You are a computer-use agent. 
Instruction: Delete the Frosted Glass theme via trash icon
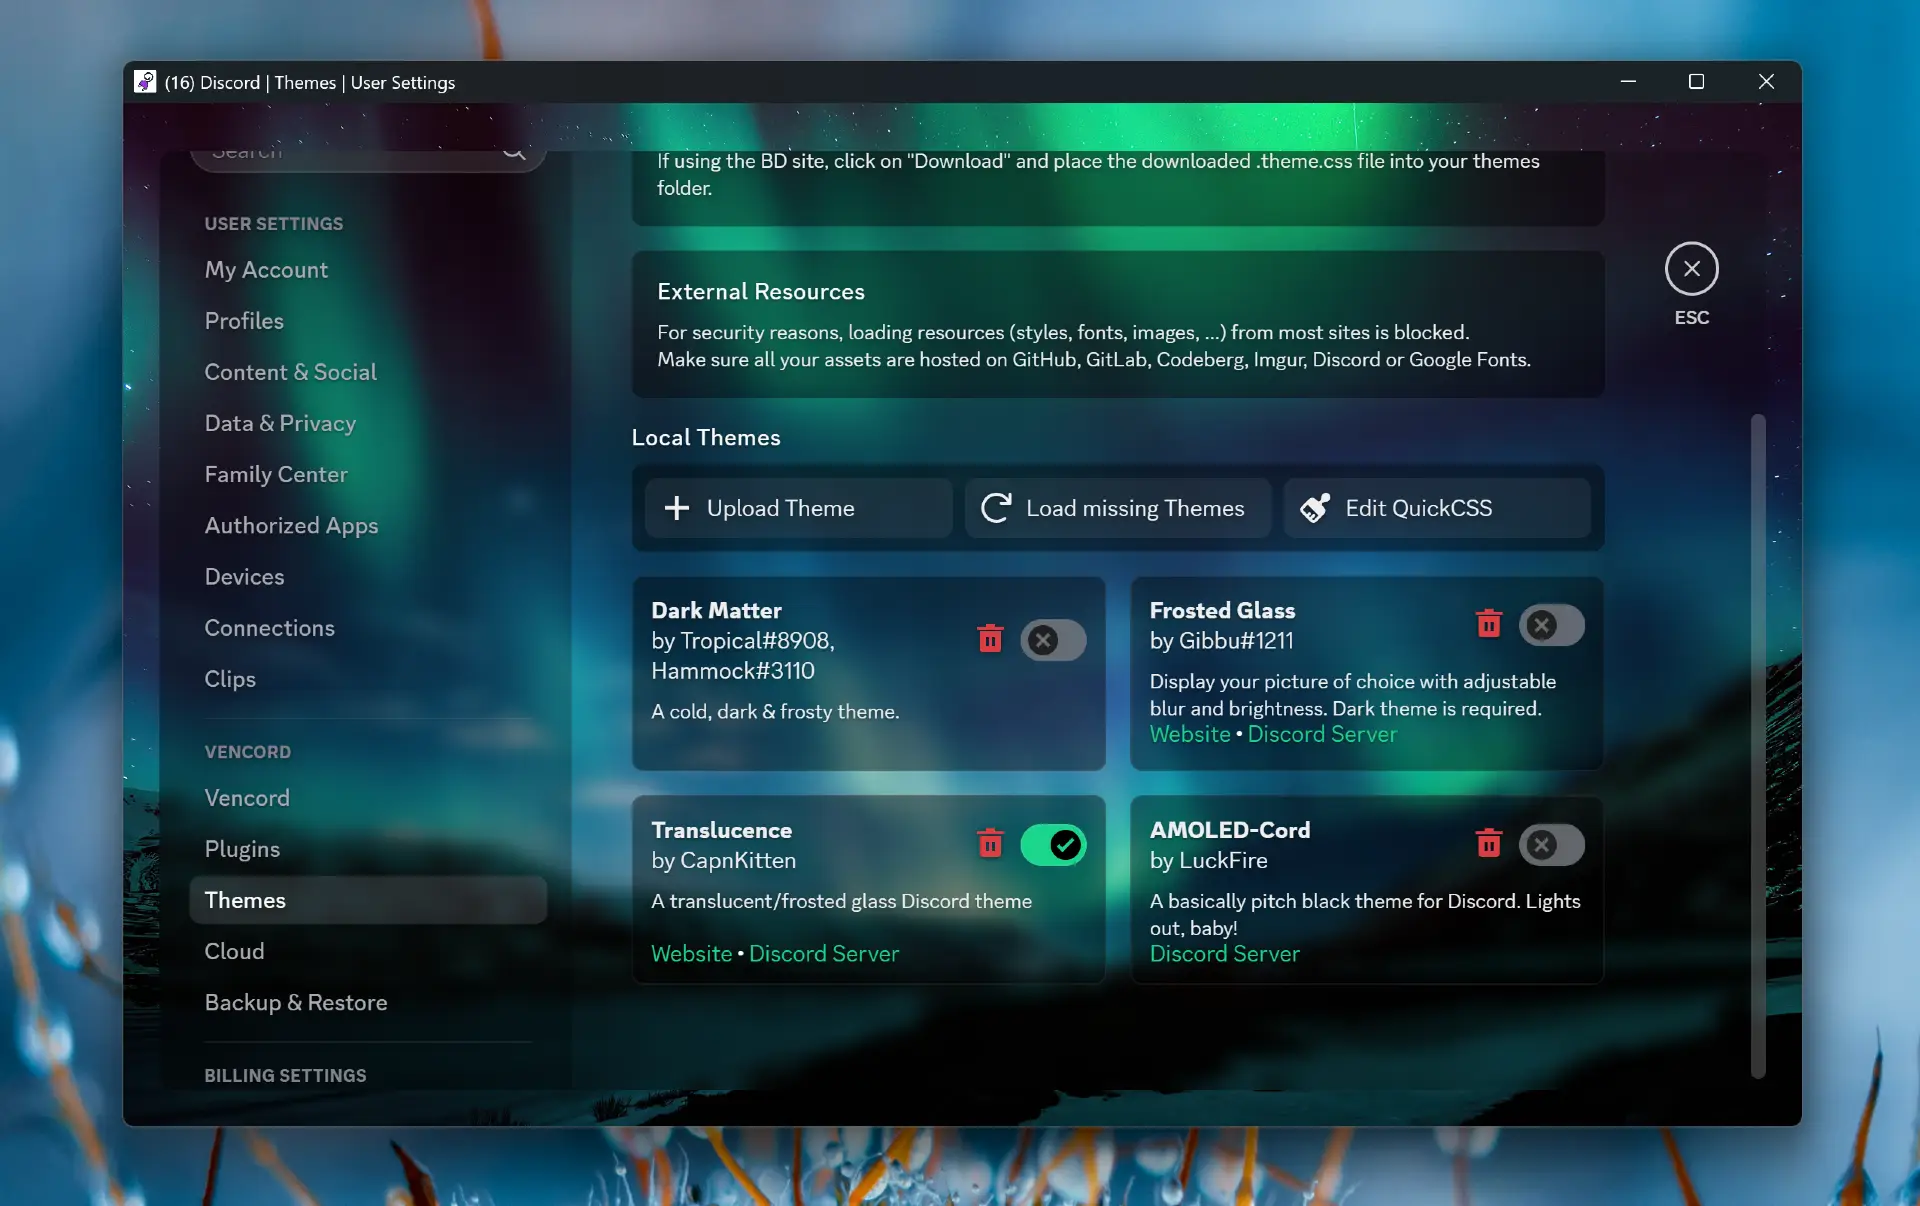click(x=1488, y=624)
